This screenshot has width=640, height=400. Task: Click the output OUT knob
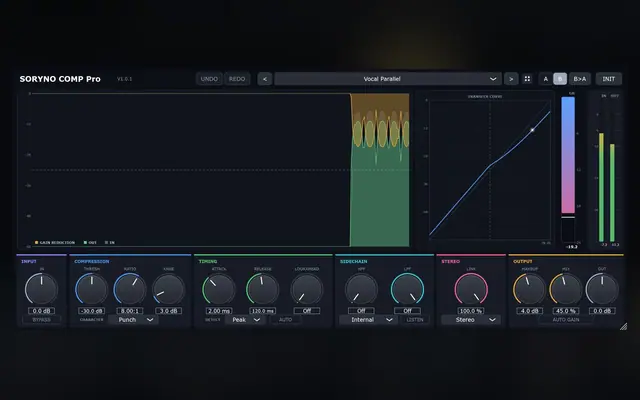602,289
